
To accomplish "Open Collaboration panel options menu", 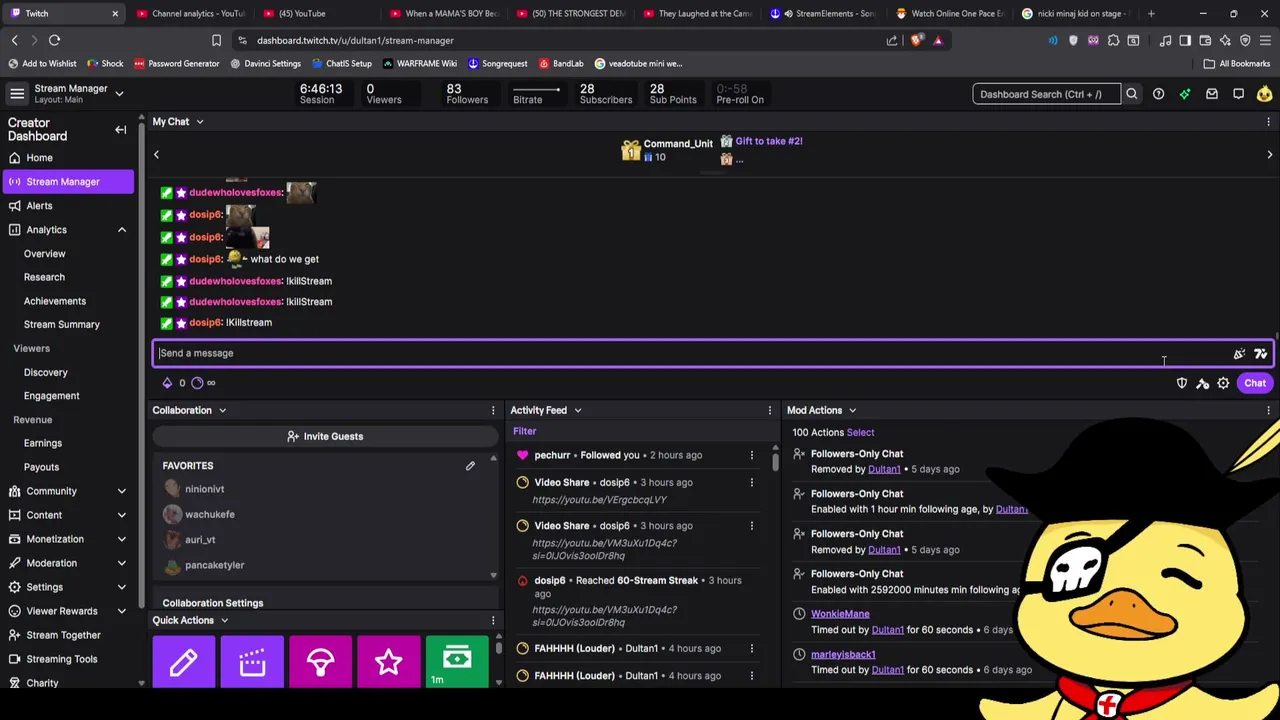I will point(493,410).
